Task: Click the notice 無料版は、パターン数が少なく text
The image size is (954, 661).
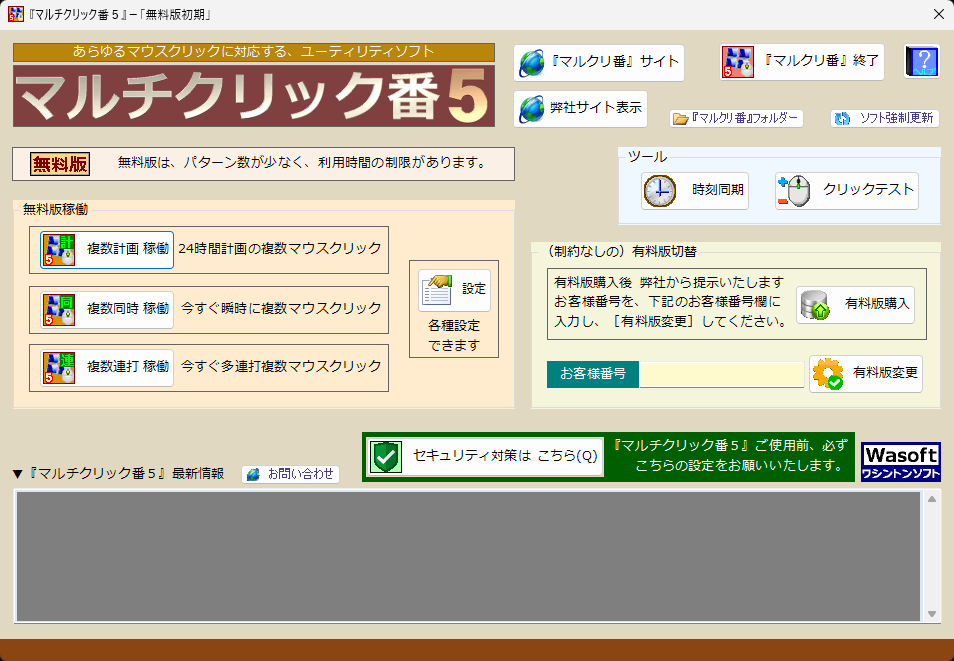Action: (x=302, y=163)
